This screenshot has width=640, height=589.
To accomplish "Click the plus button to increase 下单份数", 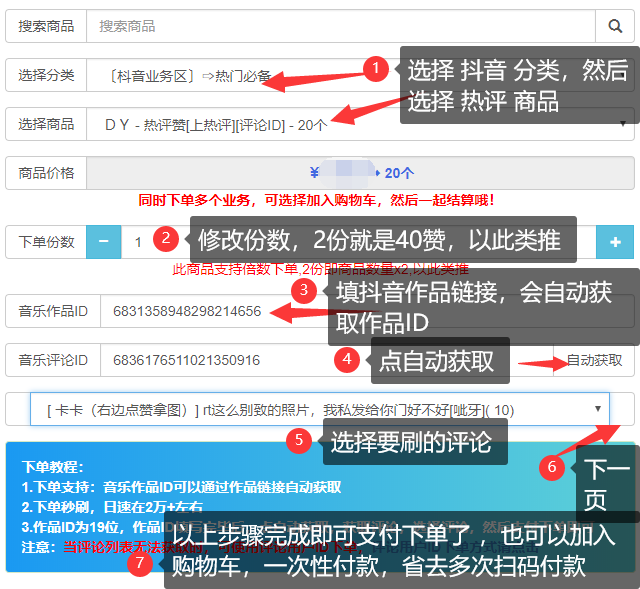I will [x=615, y=242].
